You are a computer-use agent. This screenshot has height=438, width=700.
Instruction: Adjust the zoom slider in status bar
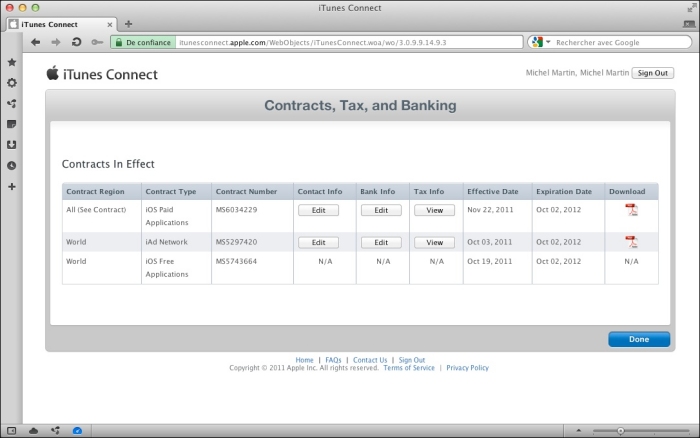pos(621,431)
